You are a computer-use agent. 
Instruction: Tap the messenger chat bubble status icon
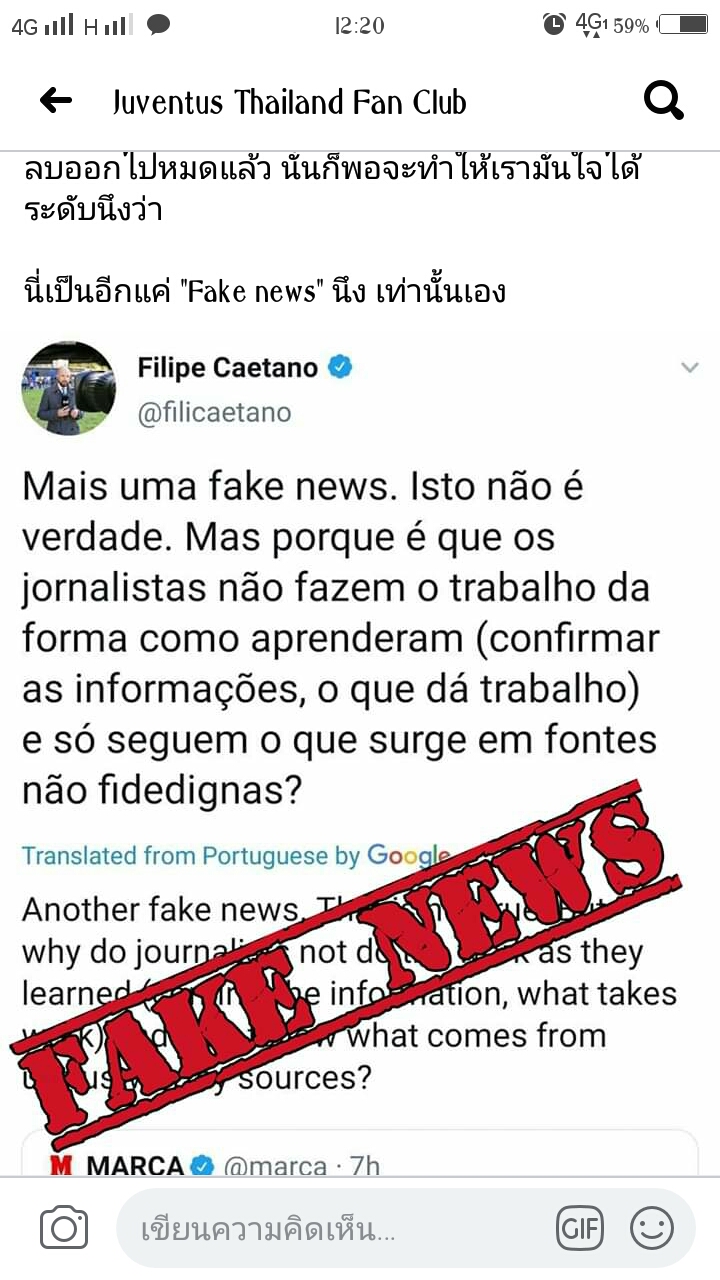coord(158,25)
